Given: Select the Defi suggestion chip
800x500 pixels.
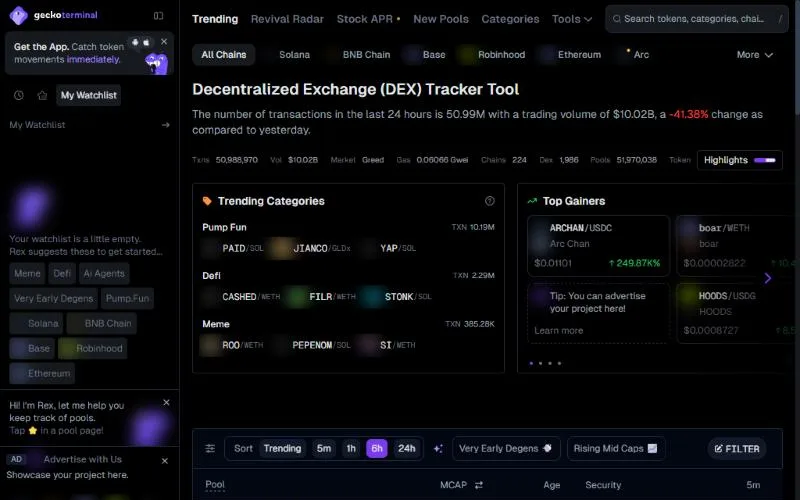Looking at the screenshot, I should pyautogui.click(x=62, y=273).
